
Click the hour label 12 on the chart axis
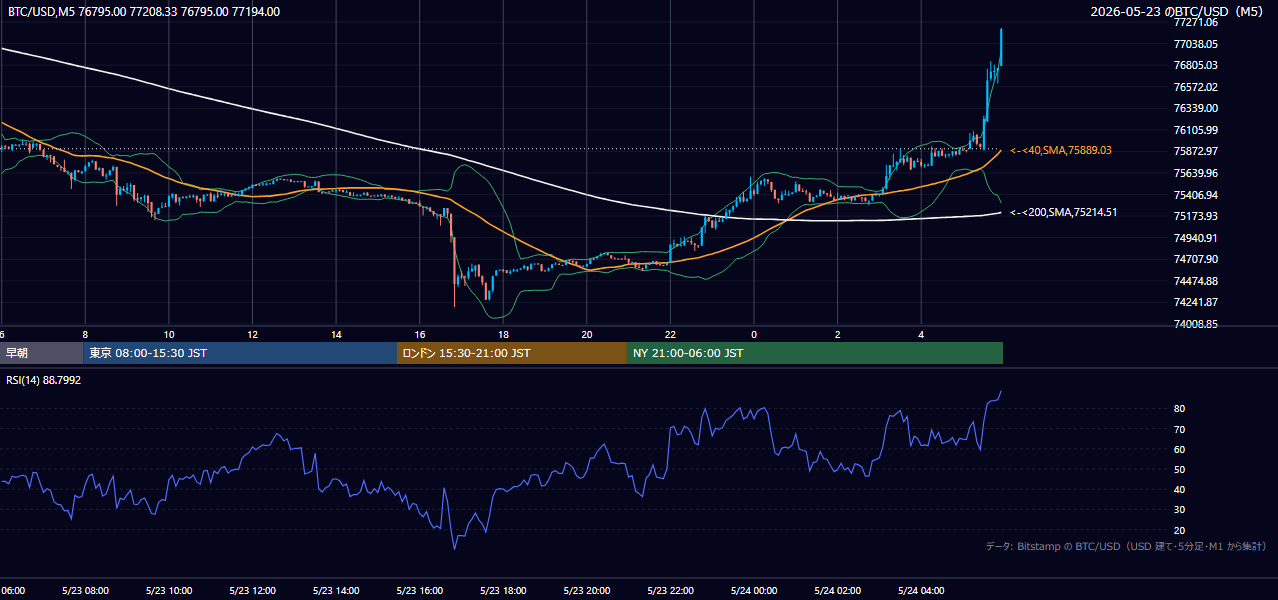tap(252, 334)
